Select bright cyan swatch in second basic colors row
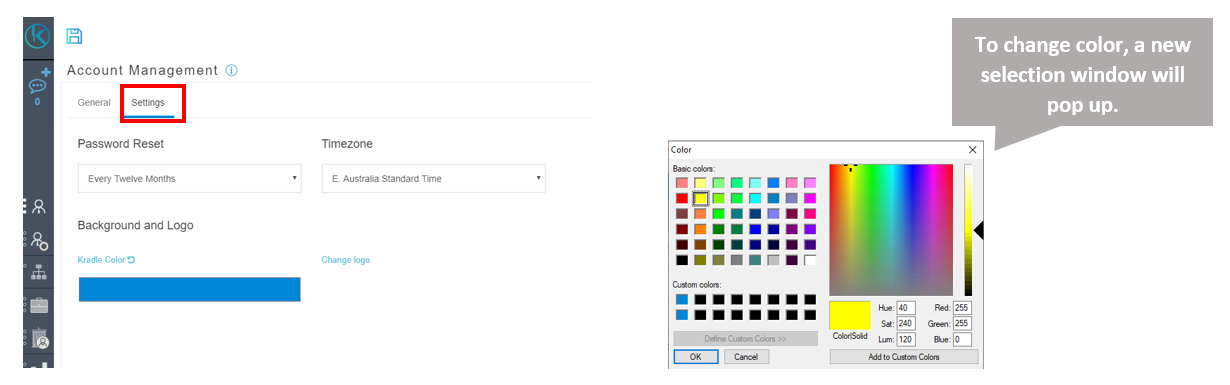 coord(755,198)
